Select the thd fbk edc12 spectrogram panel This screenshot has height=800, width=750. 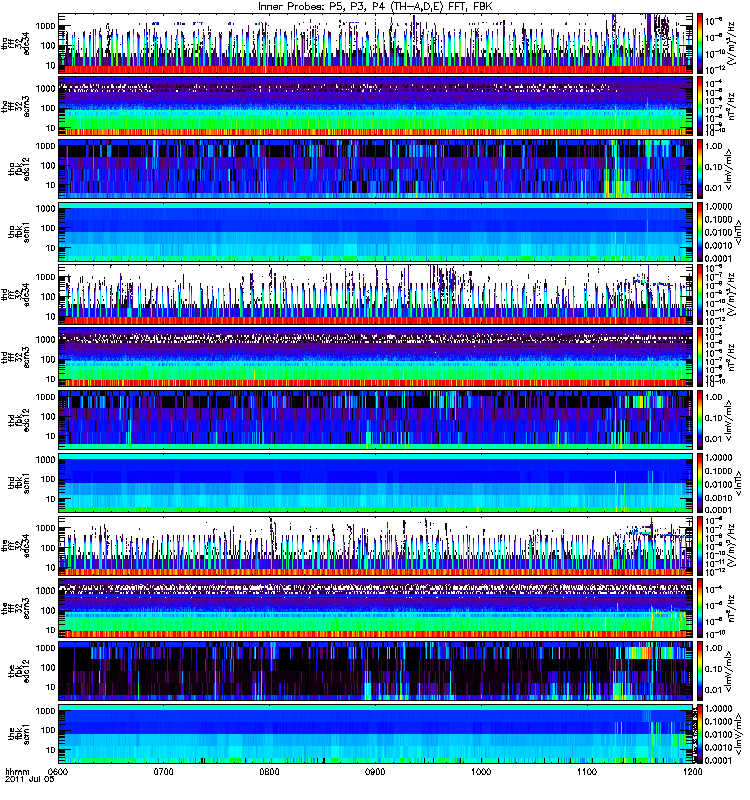coord(375,420)
